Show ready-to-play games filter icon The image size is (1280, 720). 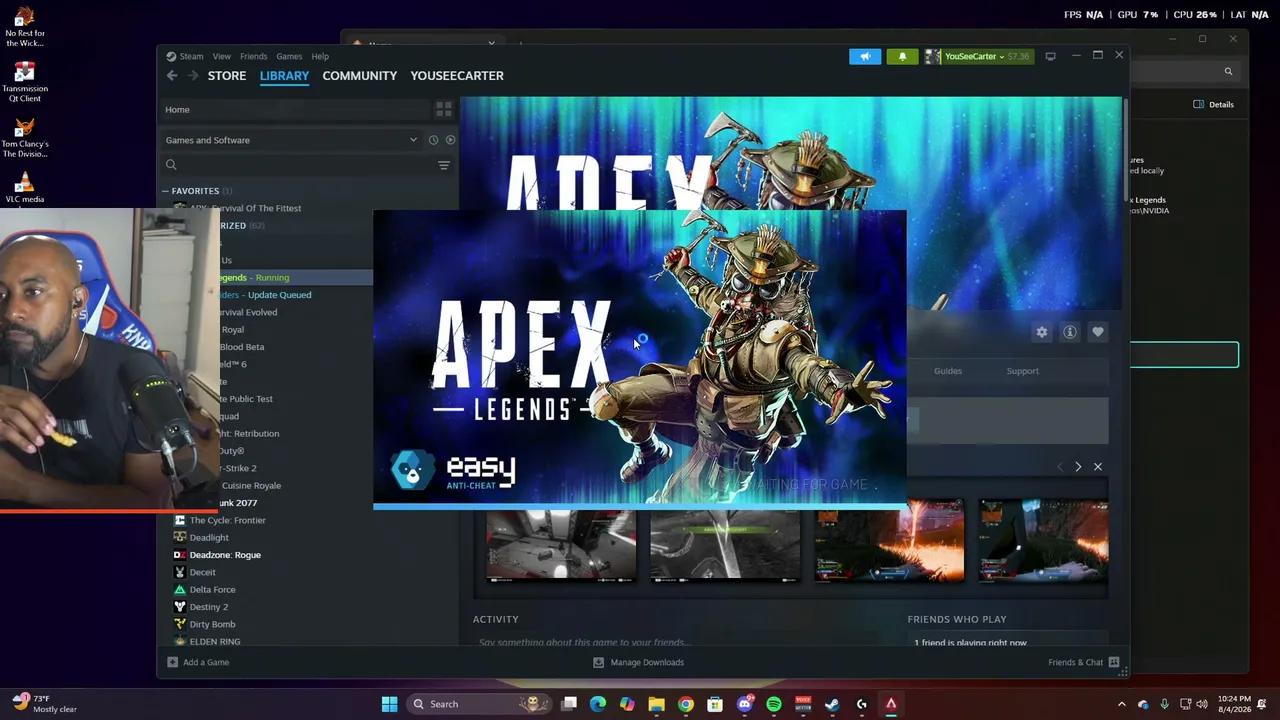(450, 140)
